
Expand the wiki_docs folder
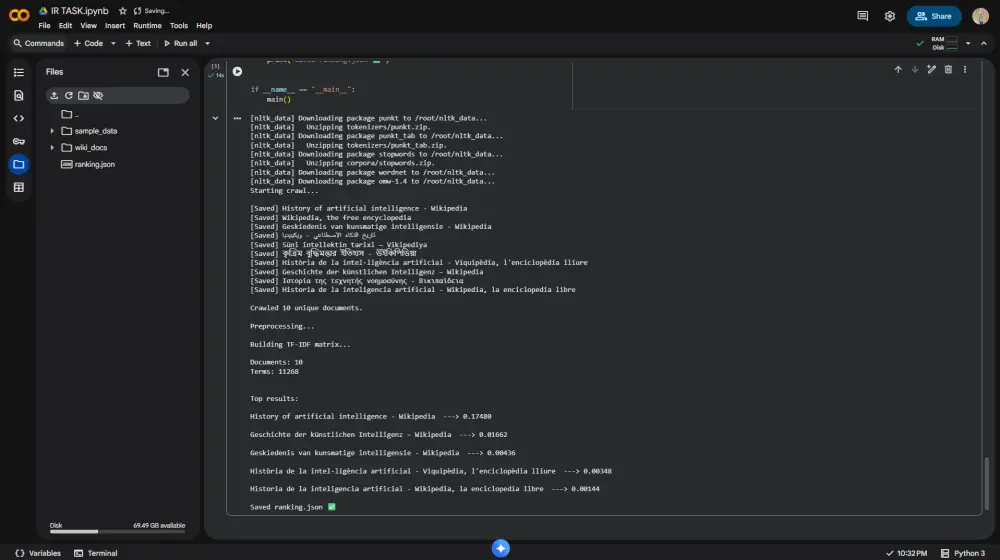pyautogui.click(x=52, y=147)
